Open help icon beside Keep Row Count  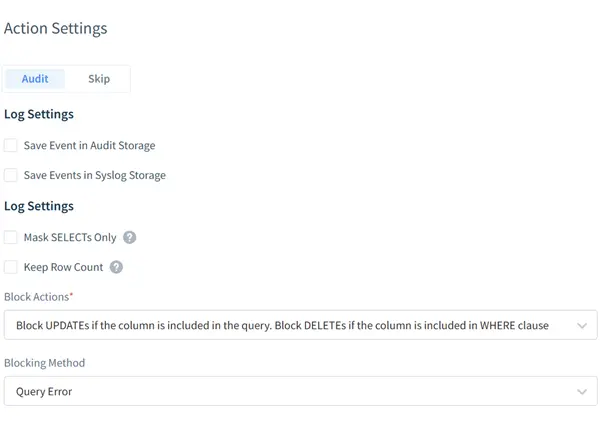(x=116, y=267)
